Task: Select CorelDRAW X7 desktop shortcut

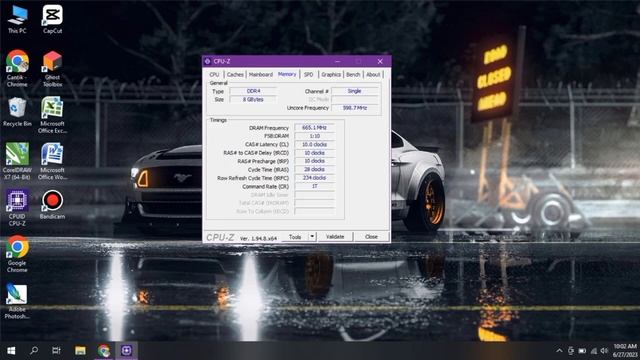Action: 17,161
